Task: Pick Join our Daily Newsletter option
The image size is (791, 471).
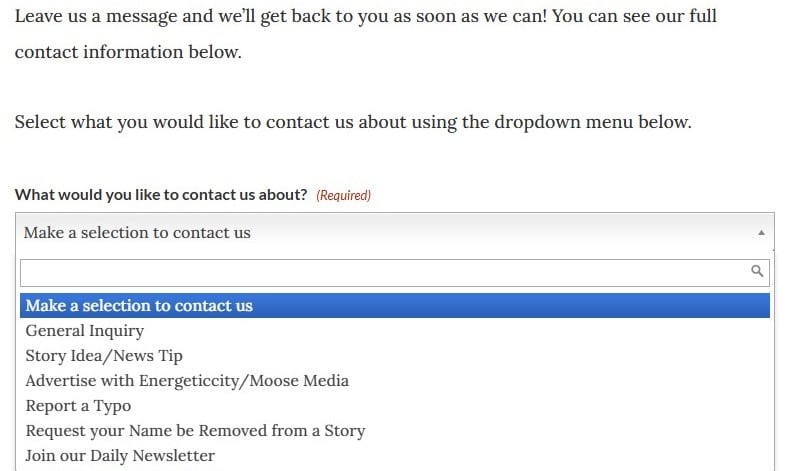Action: tap(120, 456)
